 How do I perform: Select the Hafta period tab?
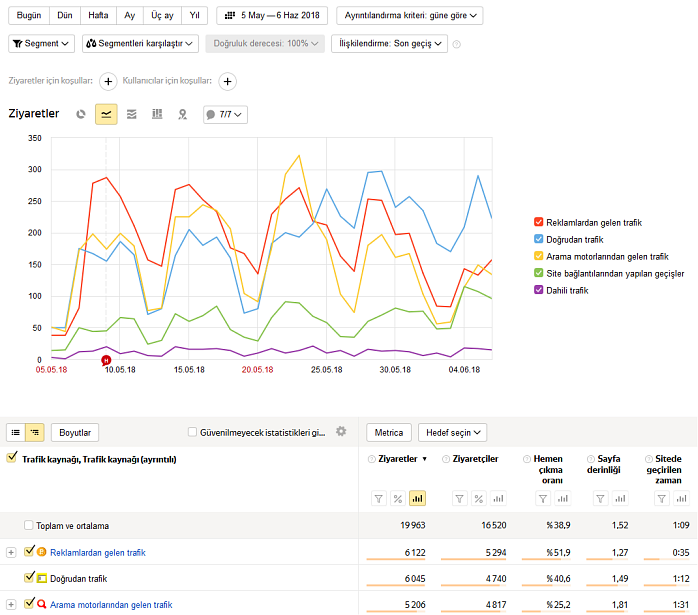pyautogui.click(x=98, y=16)
